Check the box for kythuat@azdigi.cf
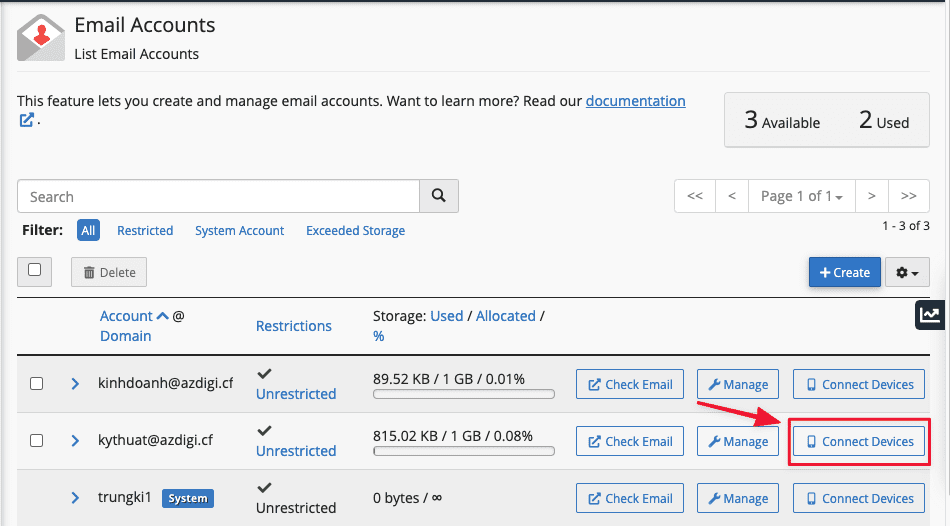The image size is (950, 526). point(37,441)
